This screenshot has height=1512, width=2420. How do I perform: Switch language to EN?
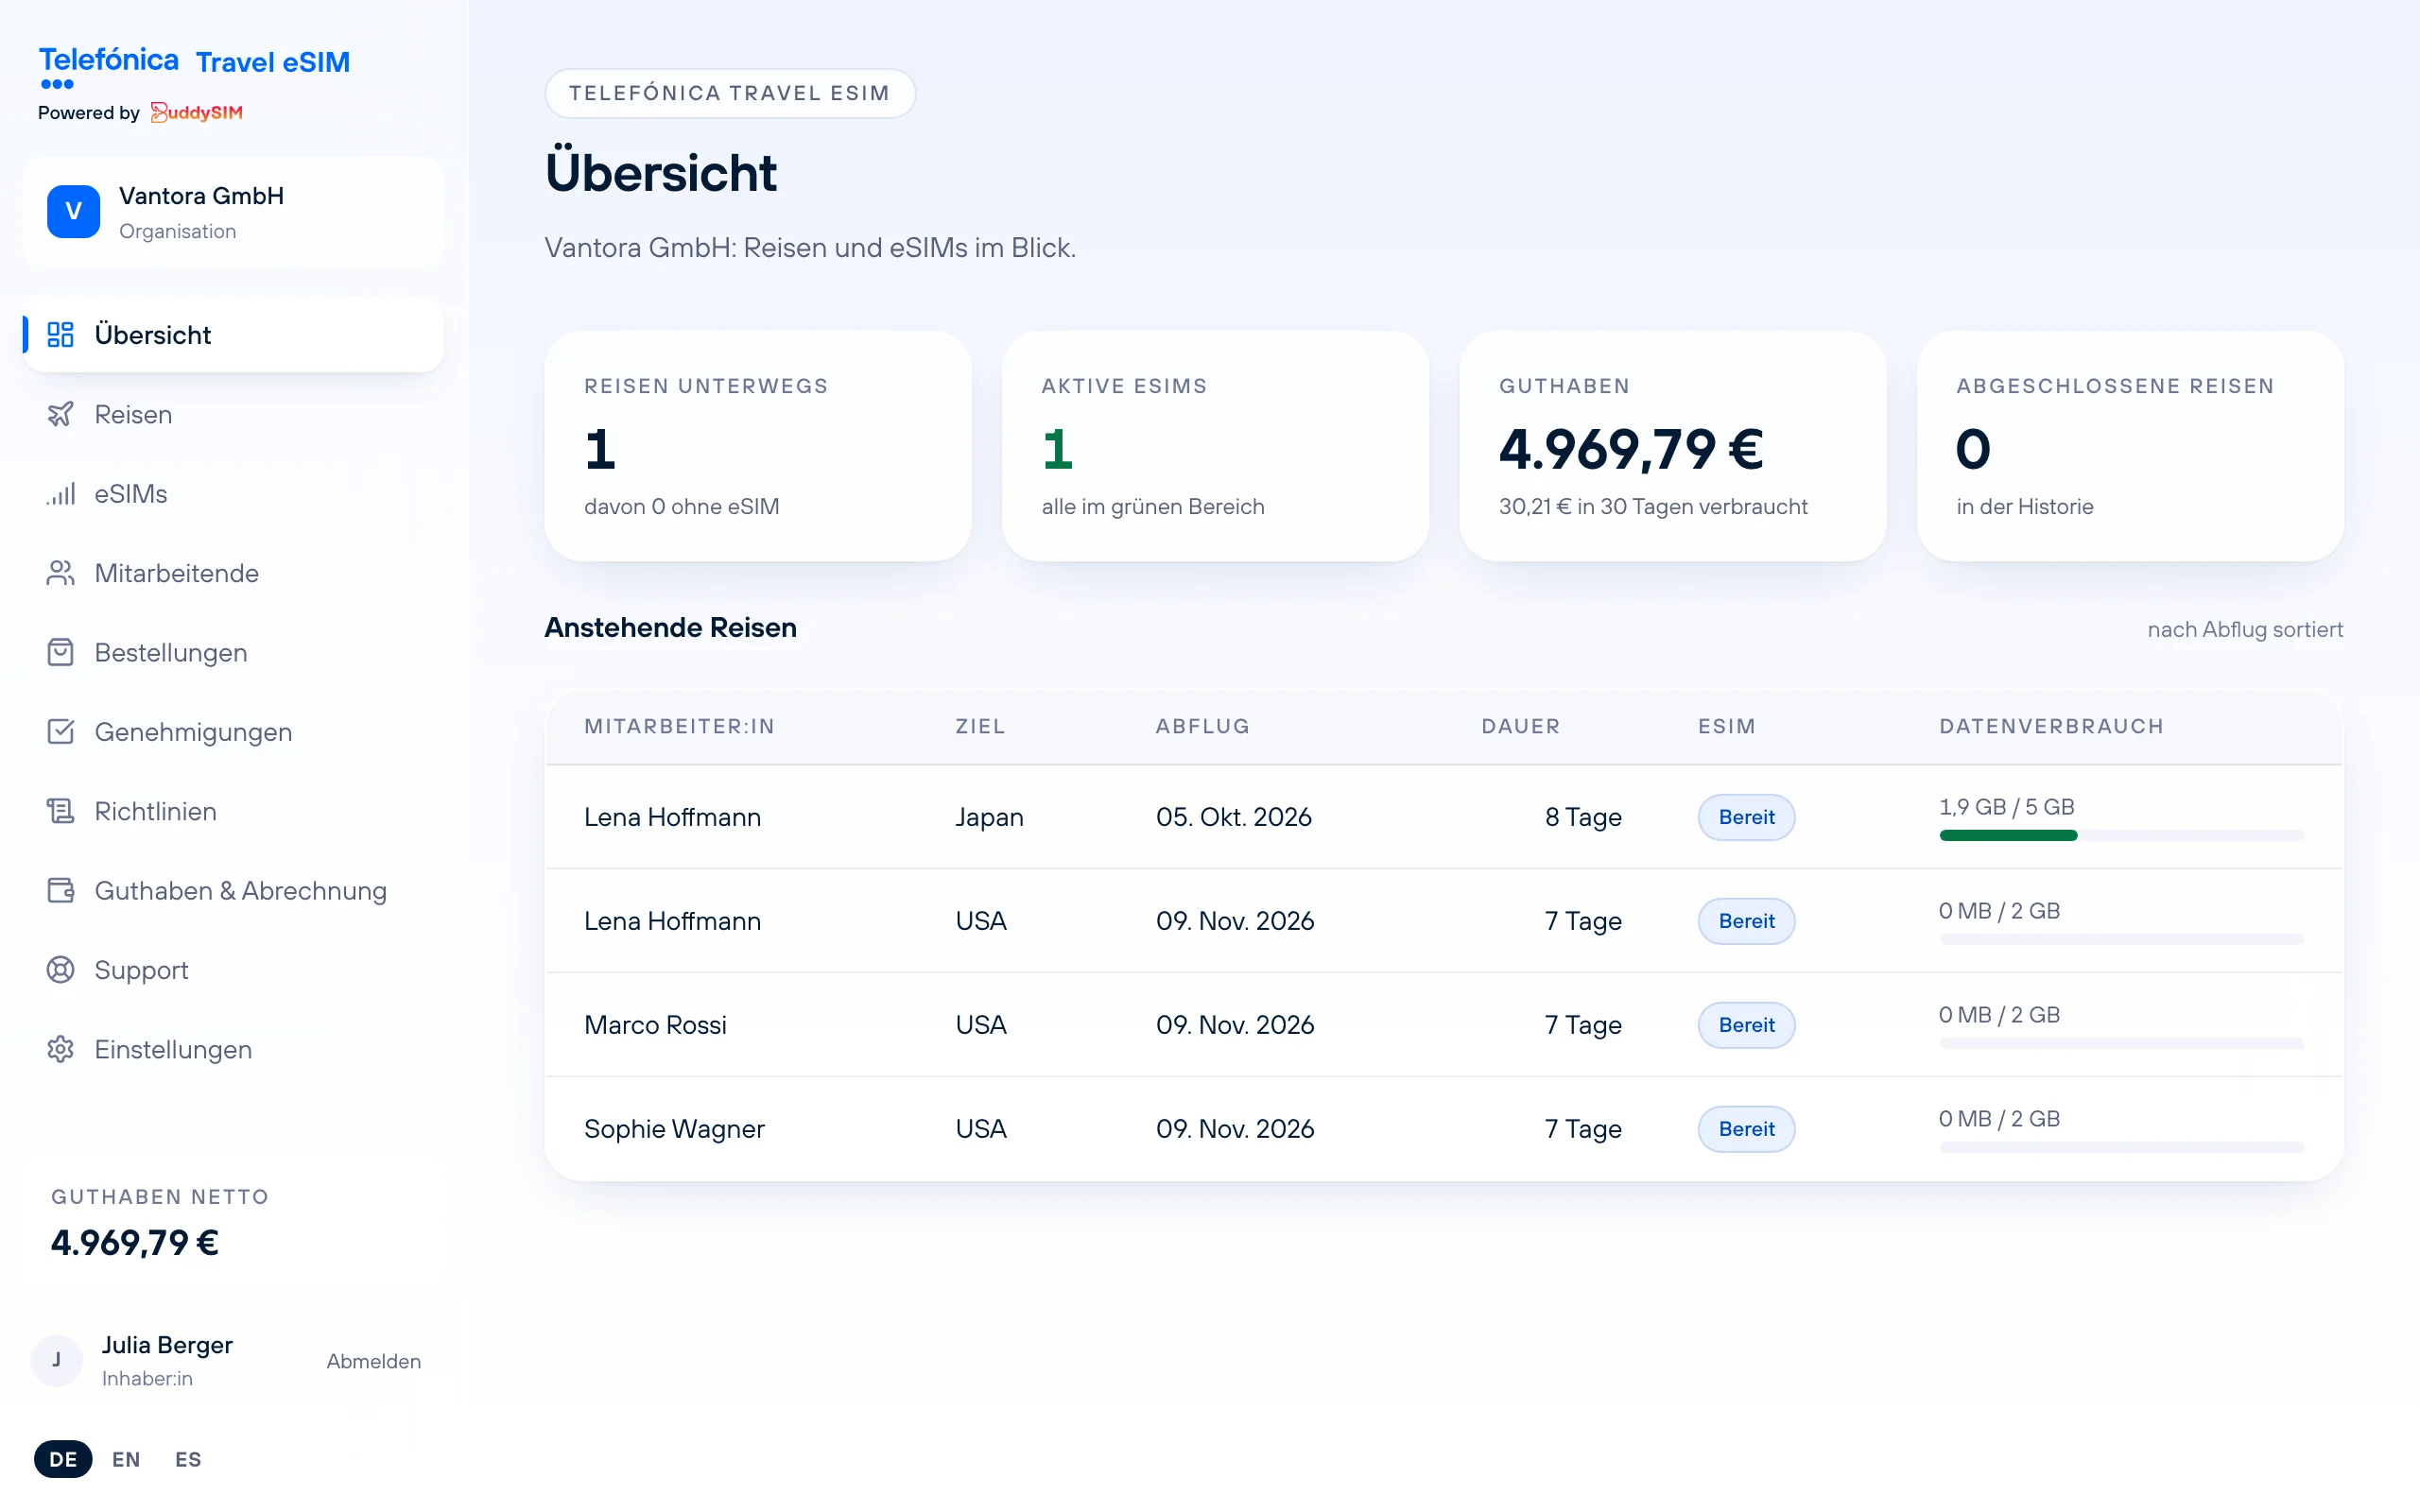(126, 1459)
